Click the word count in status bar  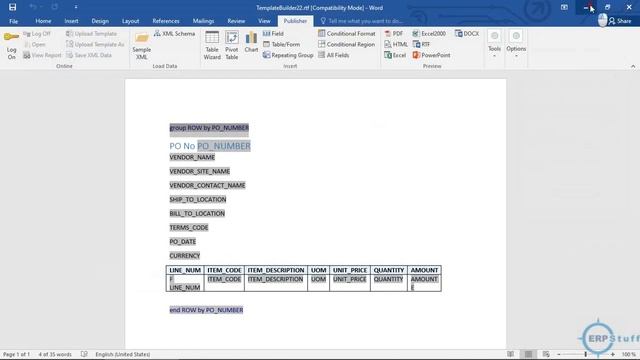(x=55, y=354)
